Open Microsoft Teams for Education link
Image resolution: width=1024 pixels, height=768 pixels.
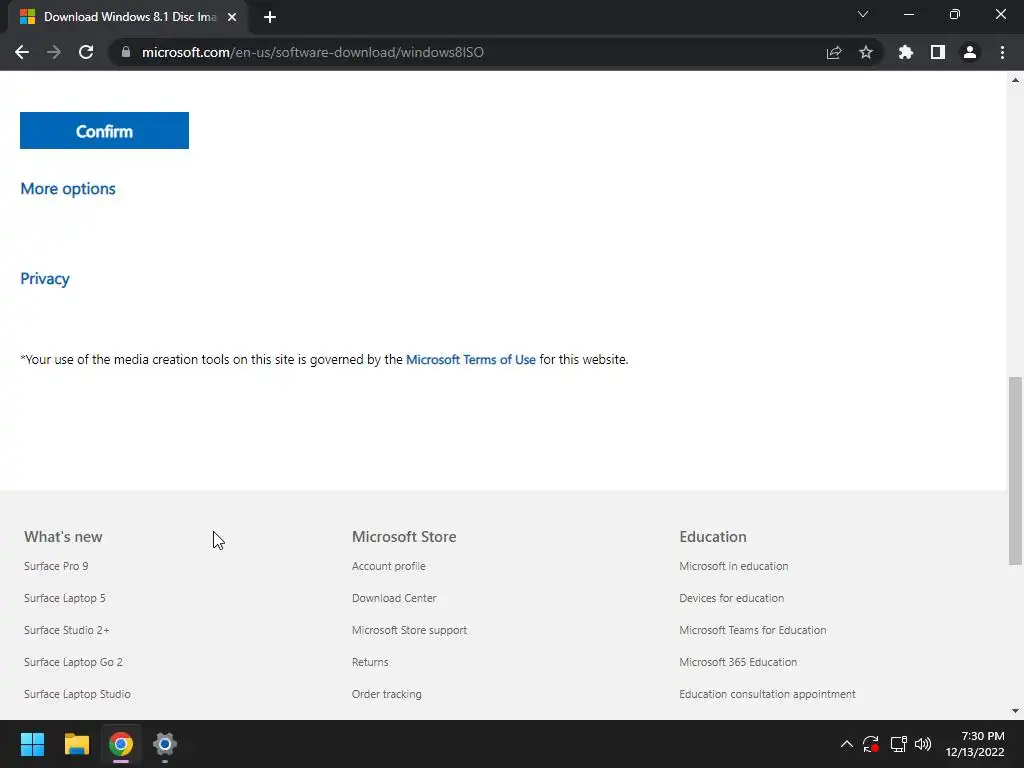point(752,630)
